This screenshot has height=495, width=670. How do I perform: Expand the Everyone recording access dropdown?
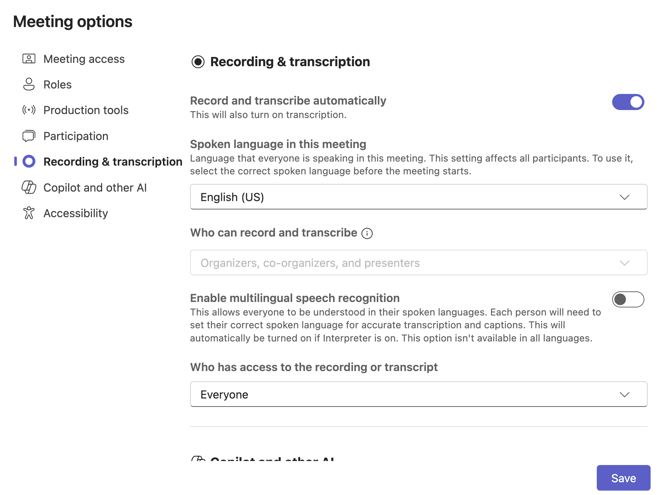click(418, 395)
